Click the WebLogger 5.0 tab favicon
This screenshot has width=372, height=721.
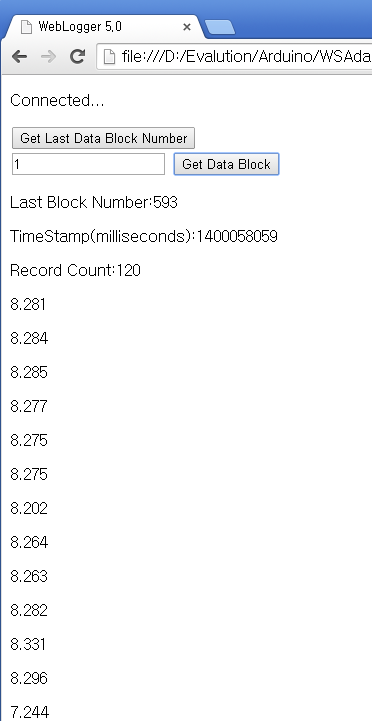(26, 27)
